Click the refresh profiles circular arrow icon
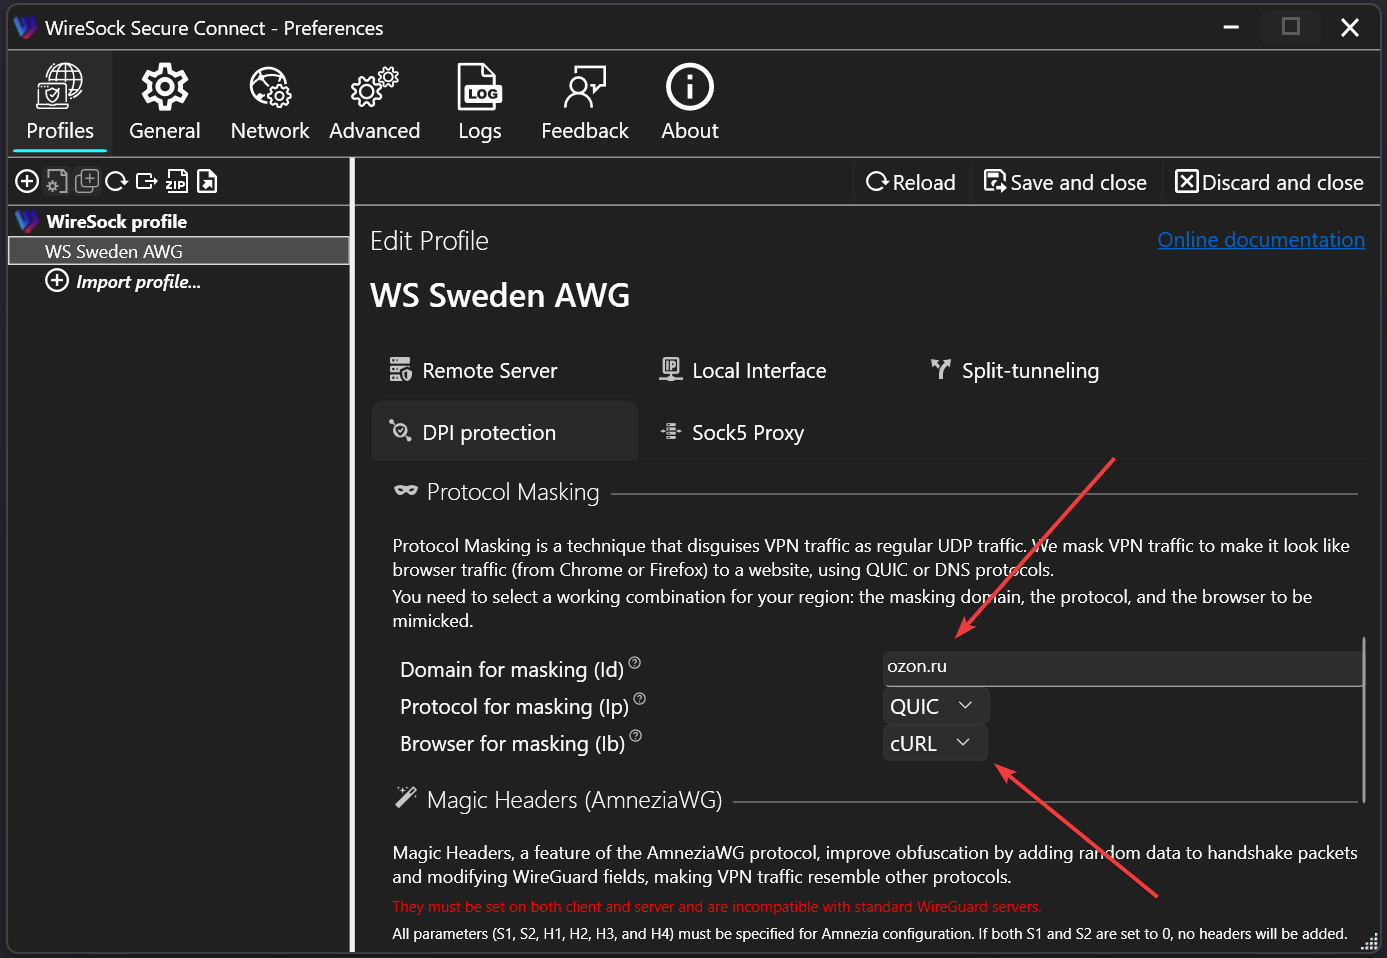The height and width of the screenshot is (958, 1387). (x=116, y=181)
